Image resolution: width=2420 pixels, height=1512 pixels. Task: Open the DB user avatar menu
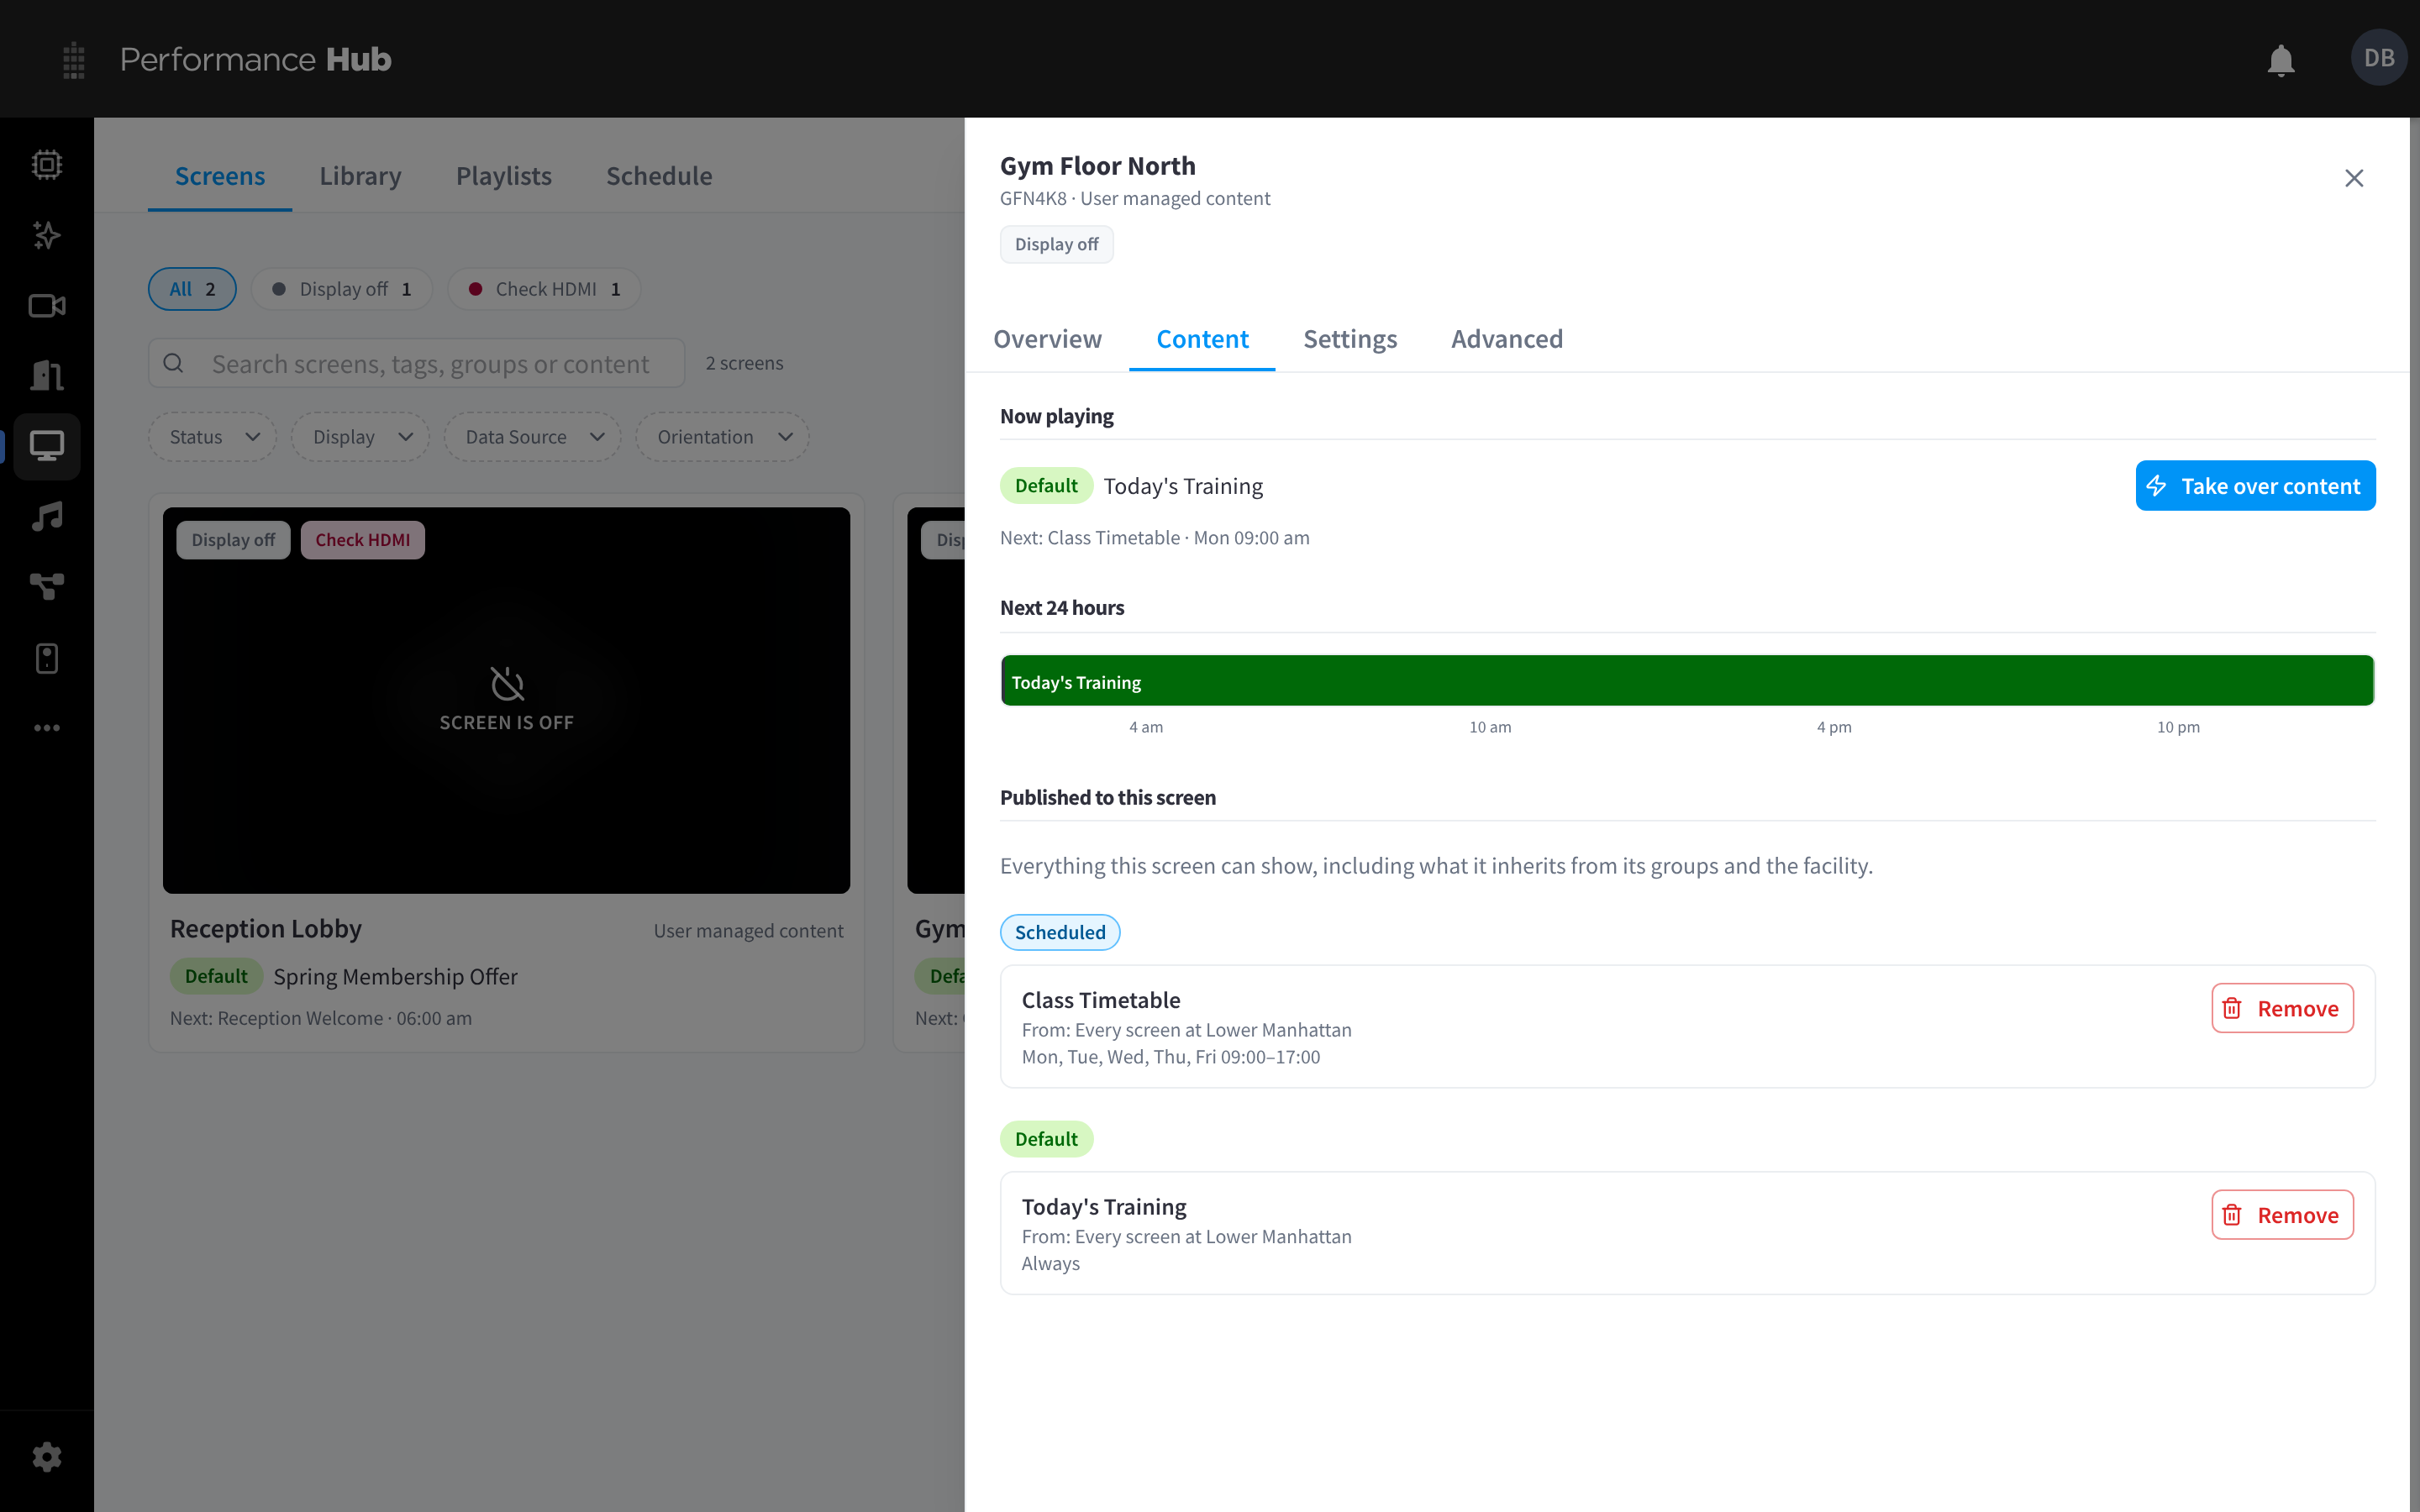pyautogui.click(x=2378, y=58)
